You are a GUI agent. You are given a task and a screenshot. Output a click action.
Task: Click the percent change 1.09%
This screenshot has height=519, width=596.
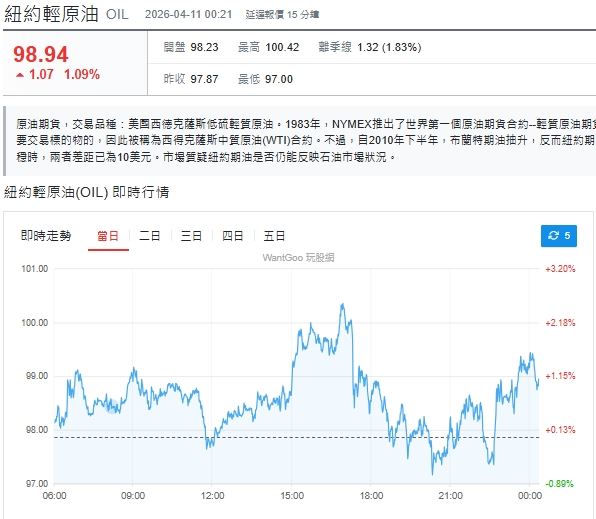click(82, 74)
